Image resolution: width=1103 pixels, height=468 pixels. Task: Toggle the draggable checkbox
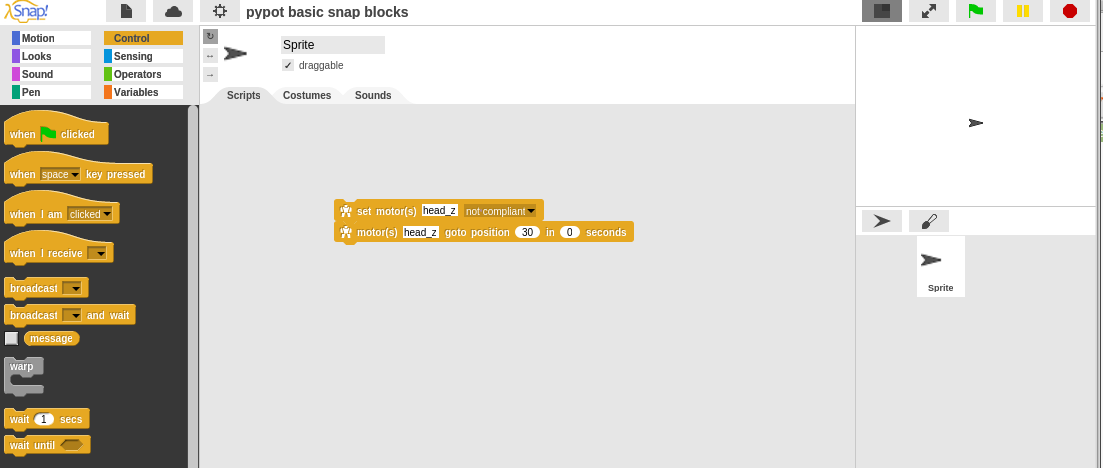pos(288,65)
